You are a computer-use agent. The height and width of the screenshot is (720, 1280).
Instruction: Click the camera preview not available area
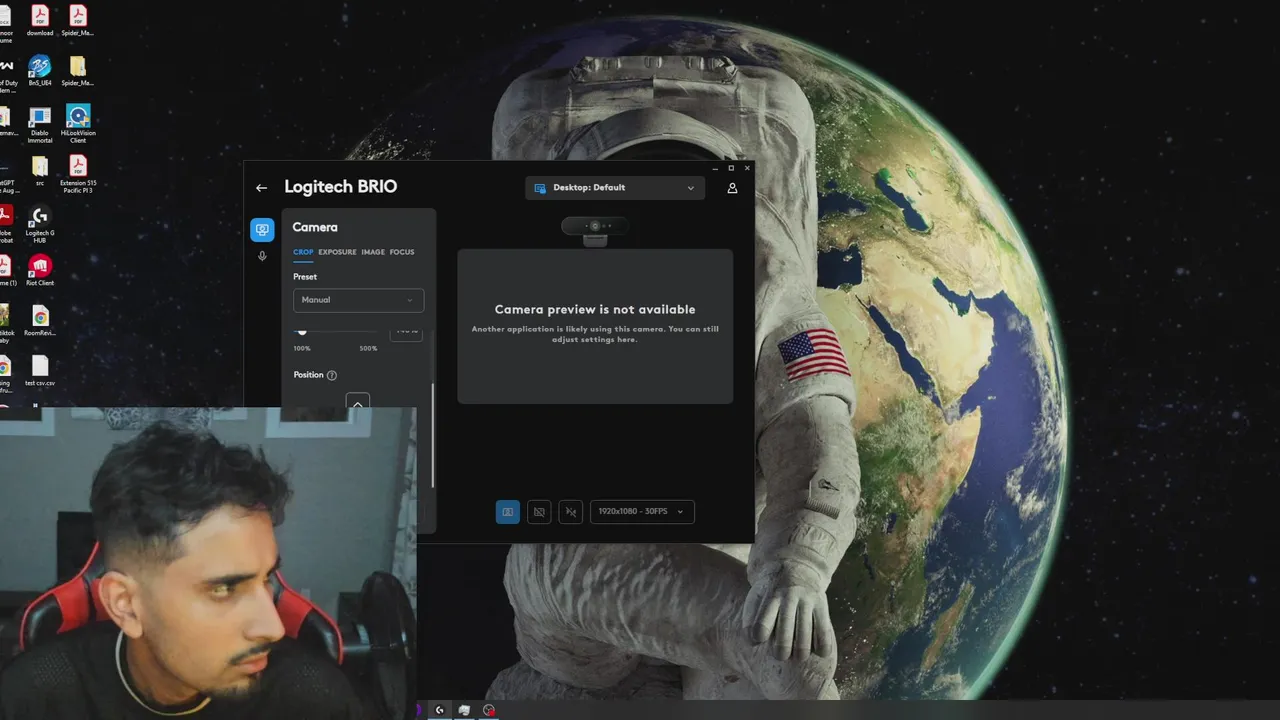click(595, 326)
